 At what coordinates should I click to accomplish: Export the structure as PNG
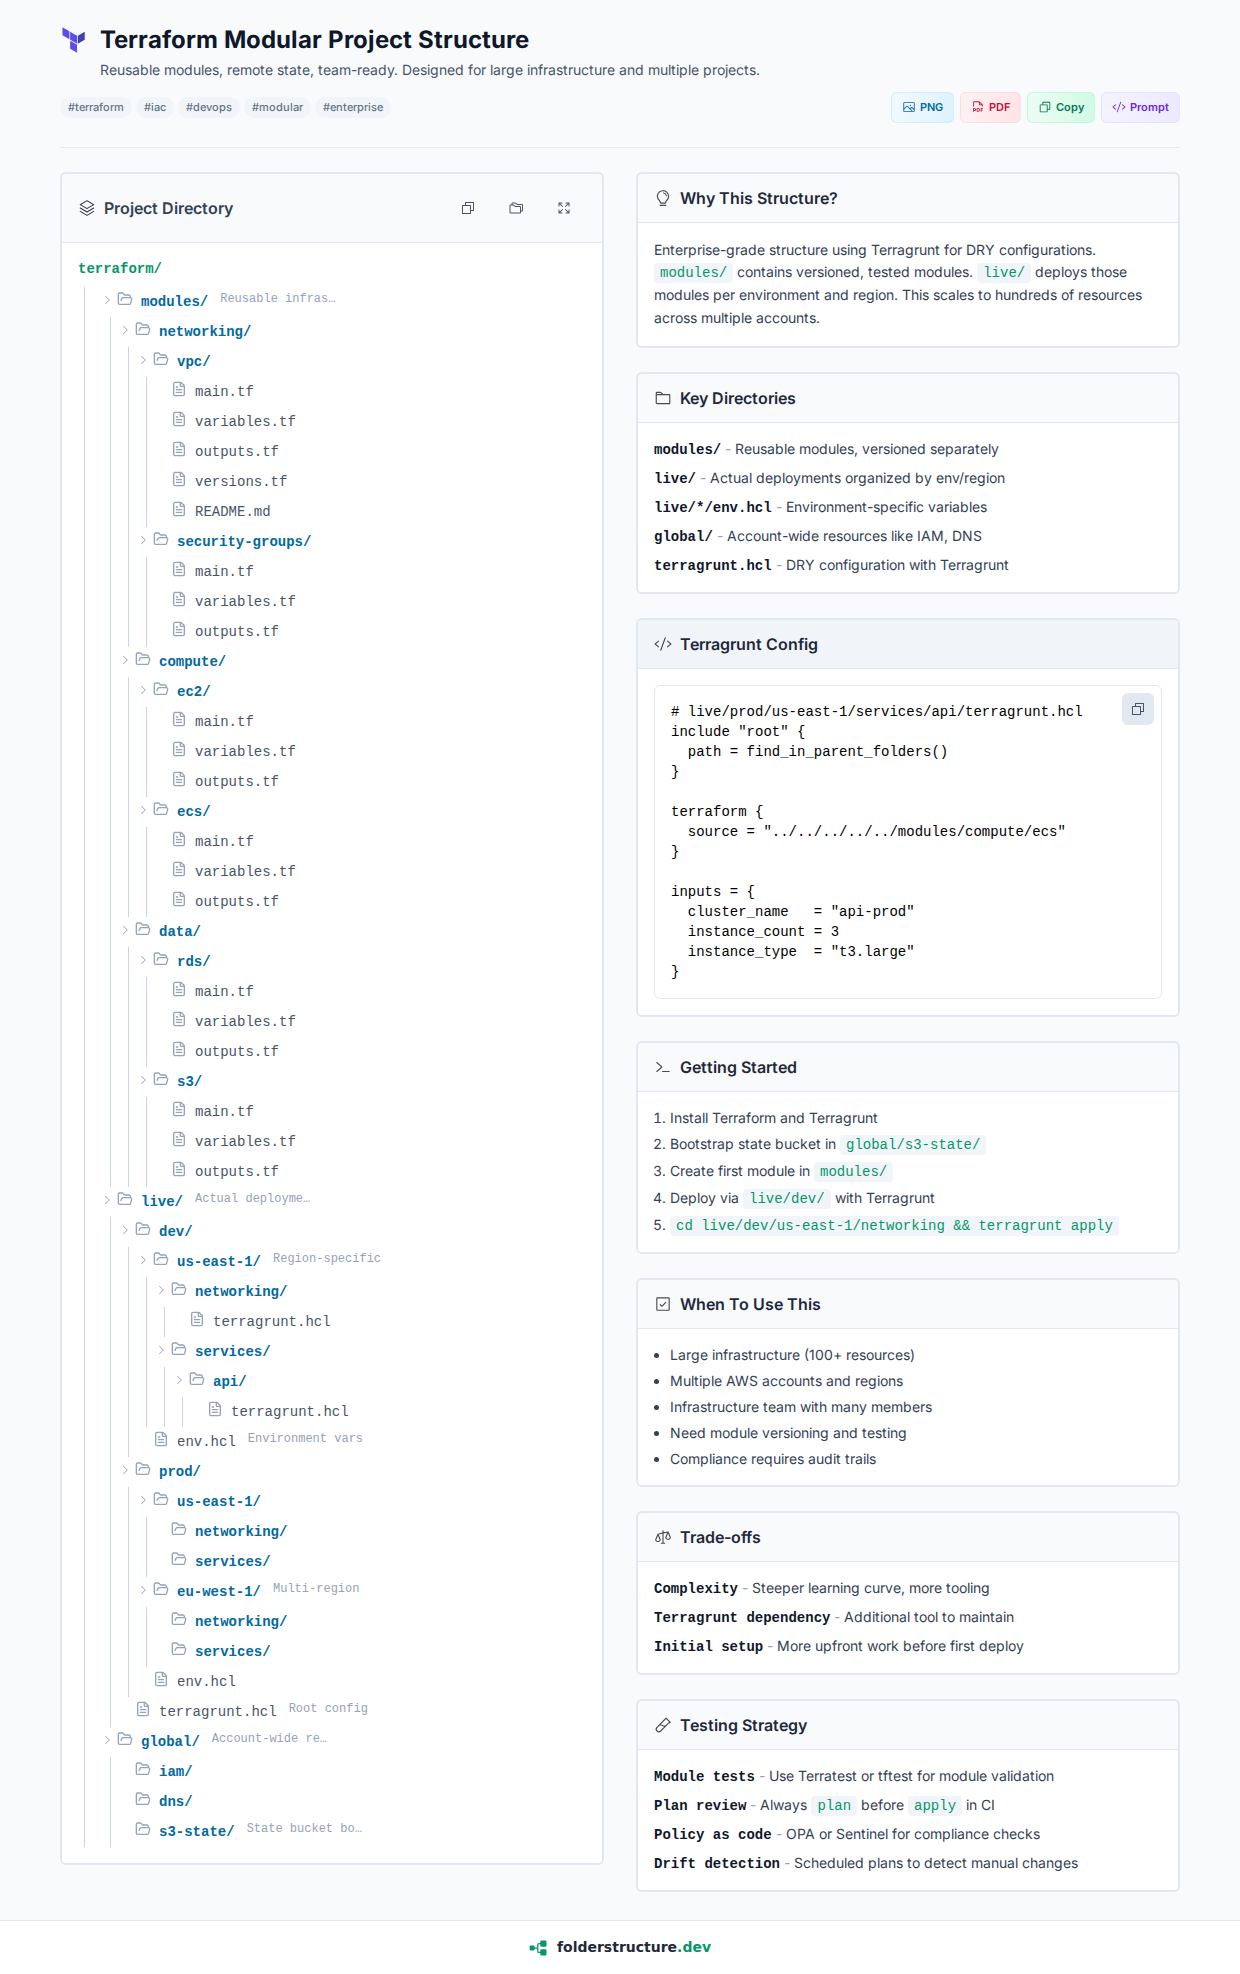point(922,107)
